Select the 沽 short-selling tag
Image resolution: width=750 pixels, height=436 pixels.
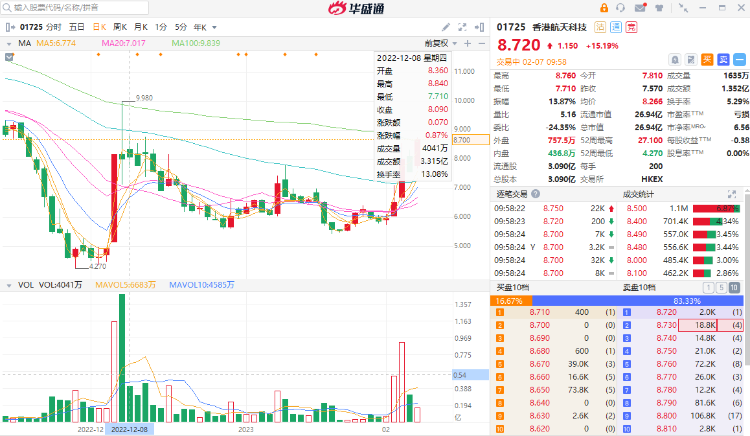click(600, 27)
